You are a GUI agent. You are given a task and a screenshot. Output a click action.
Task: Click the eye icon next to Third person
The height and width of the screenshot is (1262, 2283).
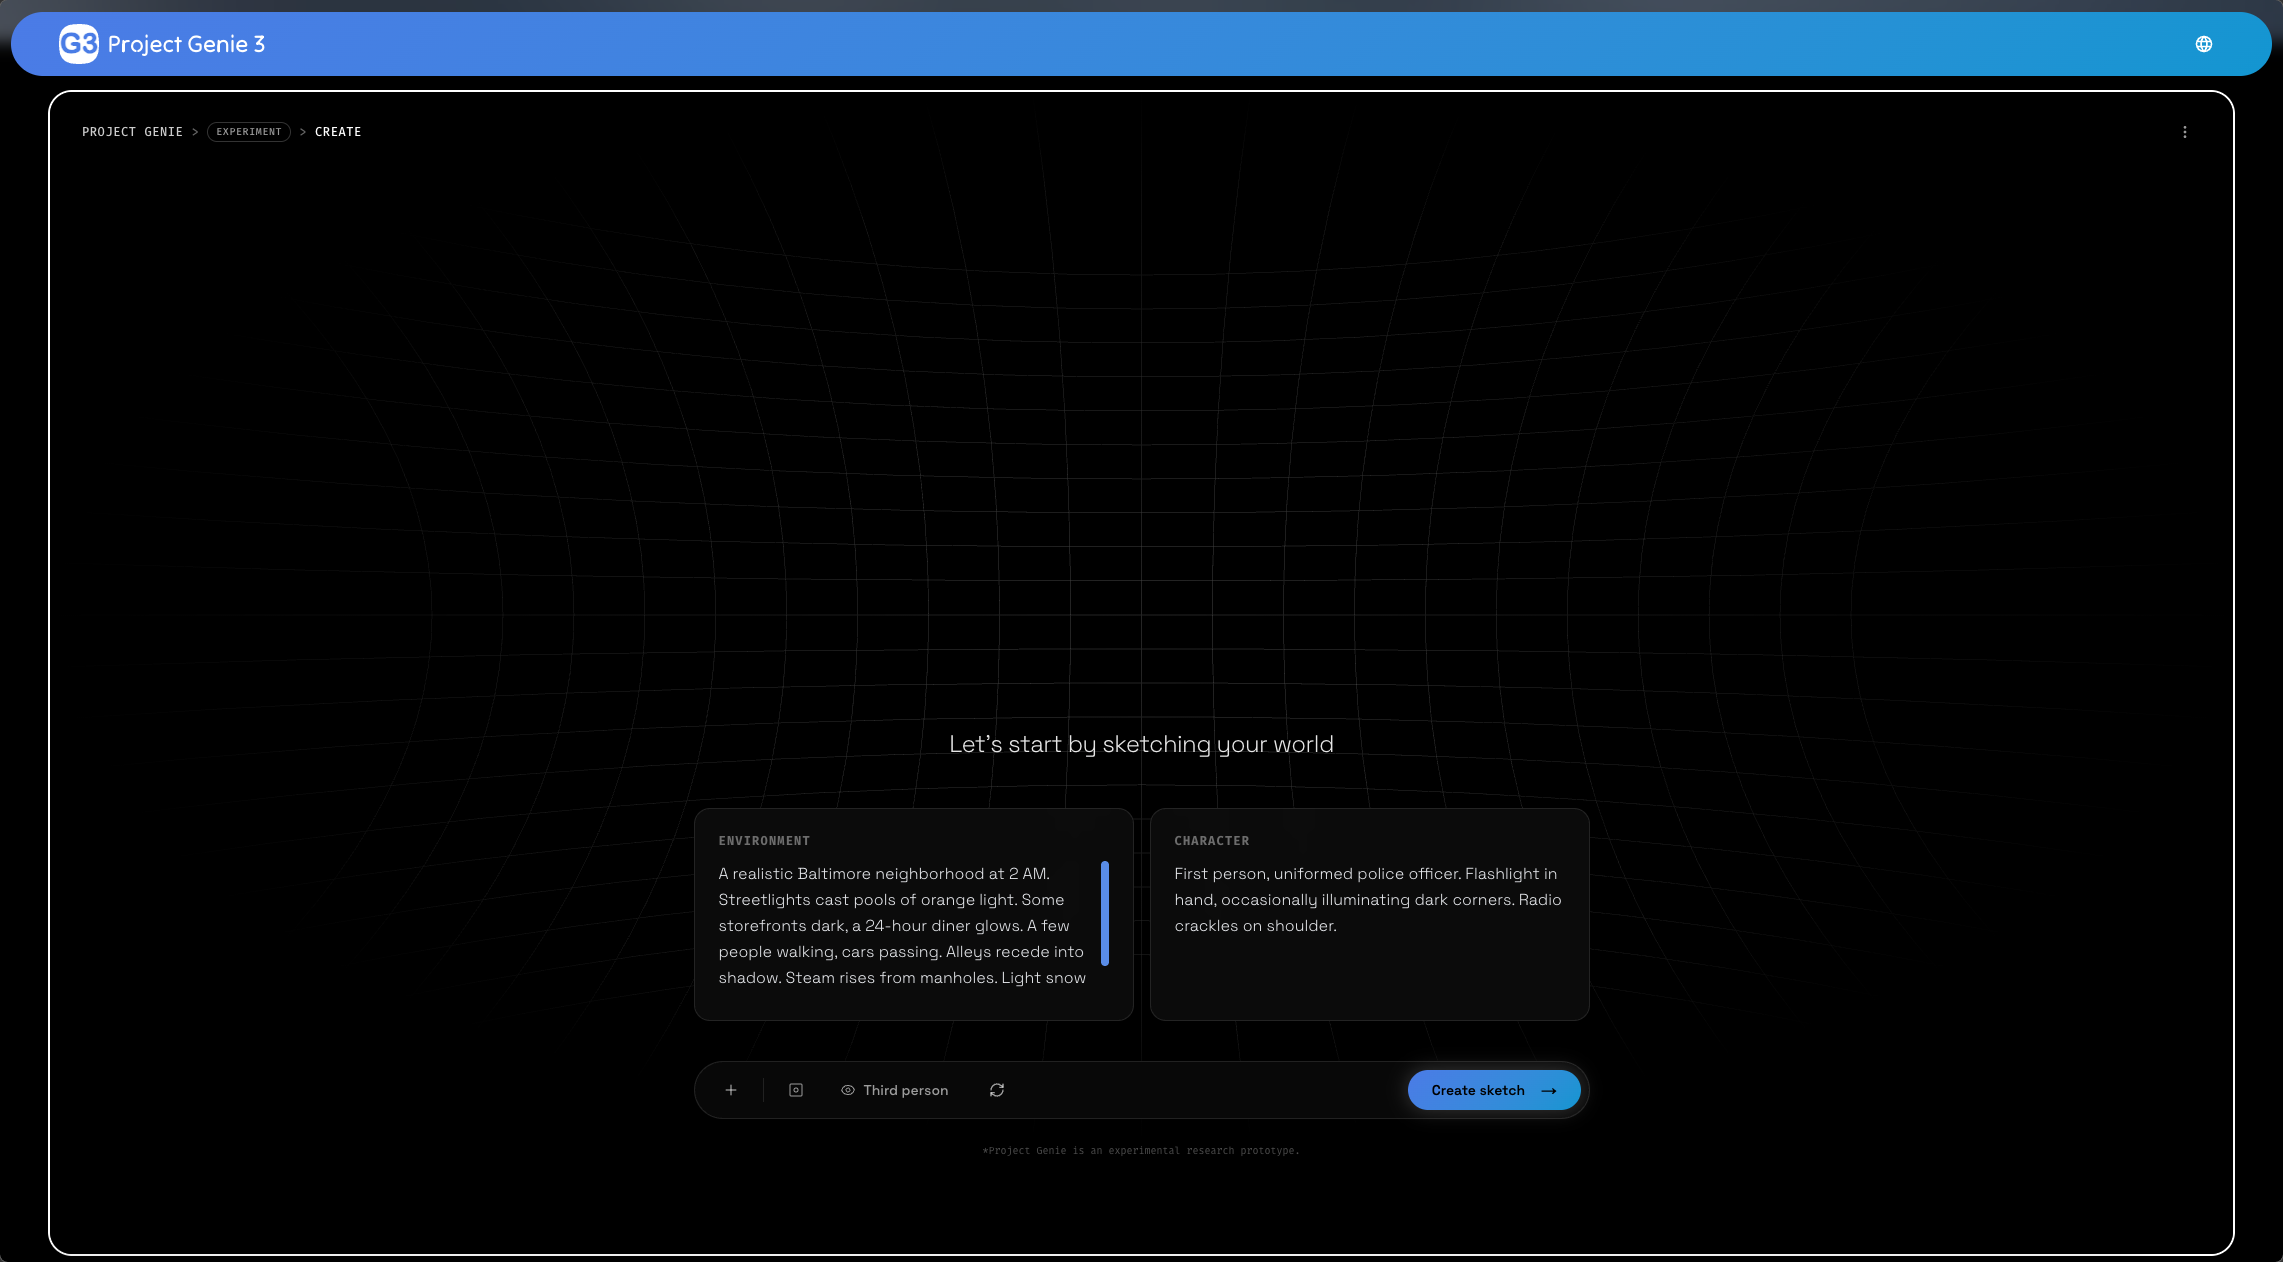(847, 1090)
